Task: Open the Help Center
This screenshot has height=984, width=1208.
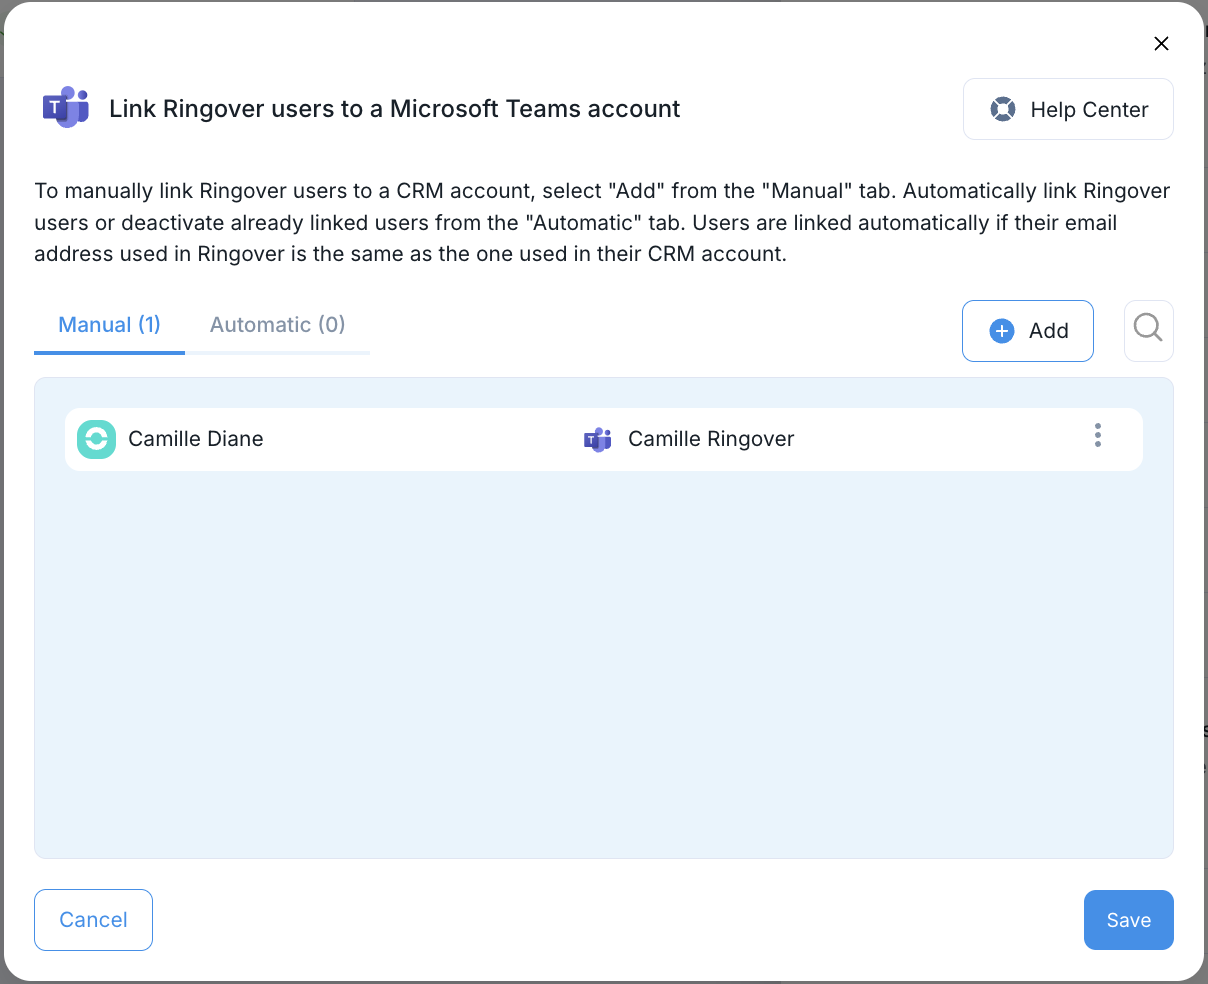Action: (x=1068, y=109)
